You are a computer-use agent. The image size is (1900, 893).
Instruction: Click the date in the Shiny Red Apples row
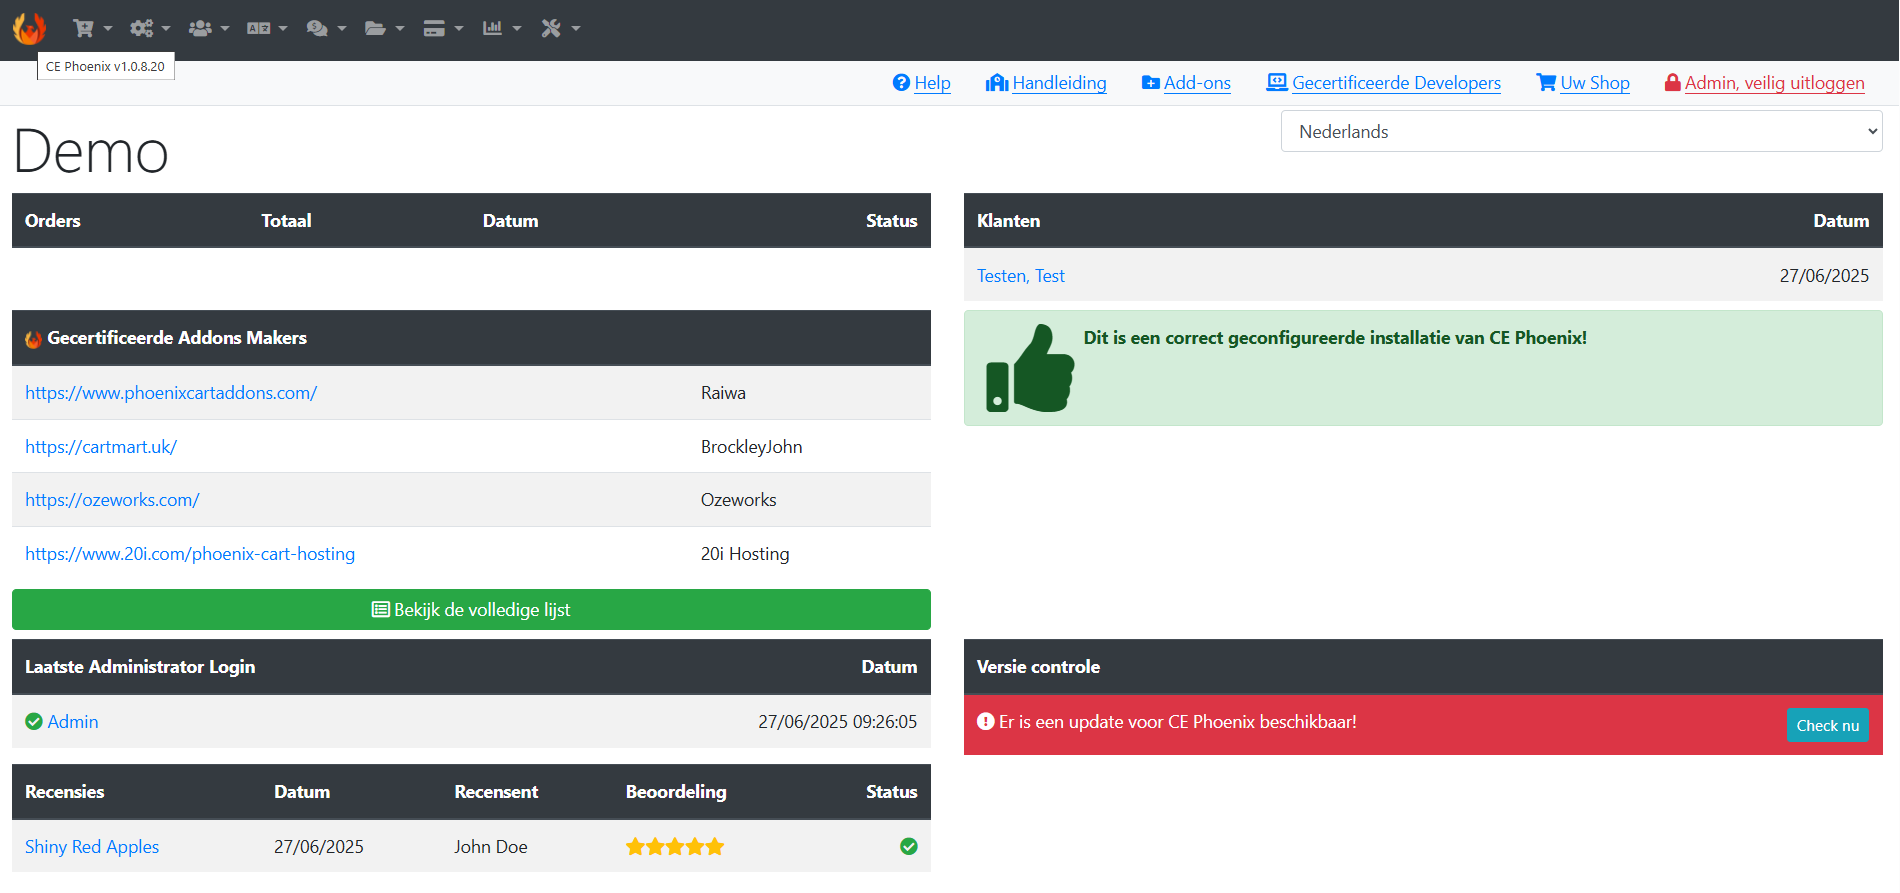pos(319,847)
